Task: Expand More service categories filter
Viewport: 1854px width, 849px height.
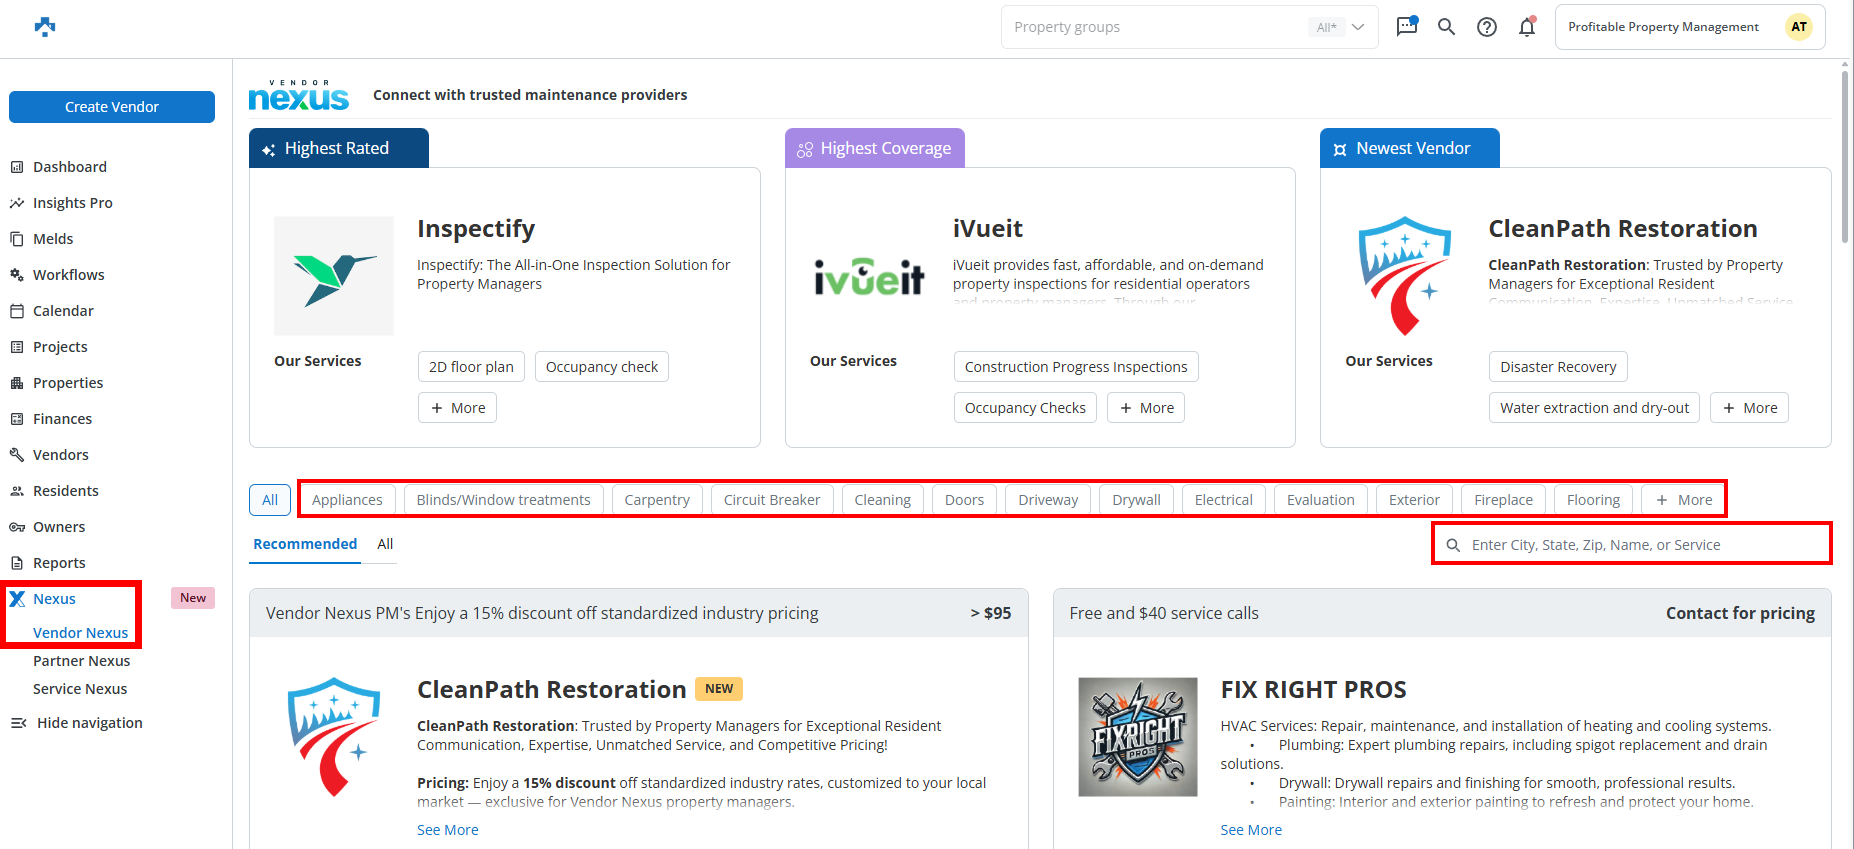Action: coord(1683,500)
